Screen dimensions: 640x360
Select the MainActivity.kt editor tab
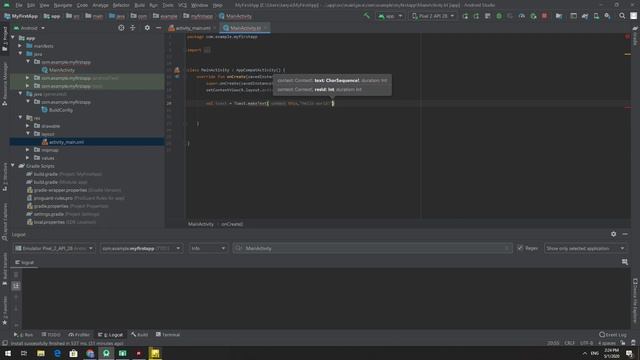(245, 28)
